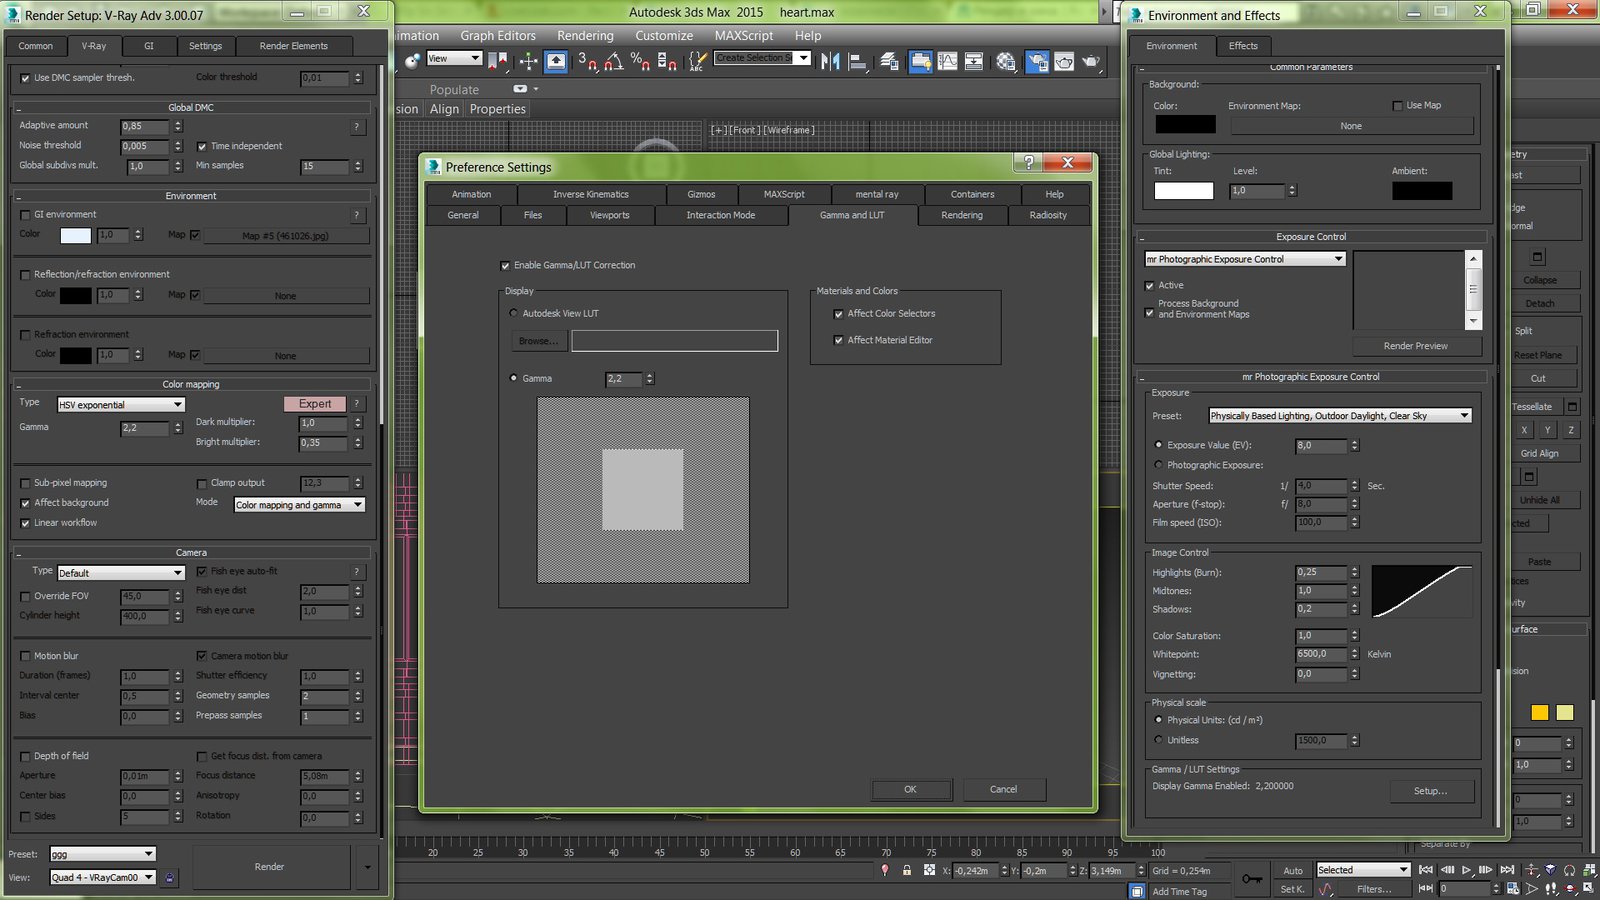This screenshot has height=900, width=1600.
Task: Click OK in Preference Settings
Action: click(910, 789)
